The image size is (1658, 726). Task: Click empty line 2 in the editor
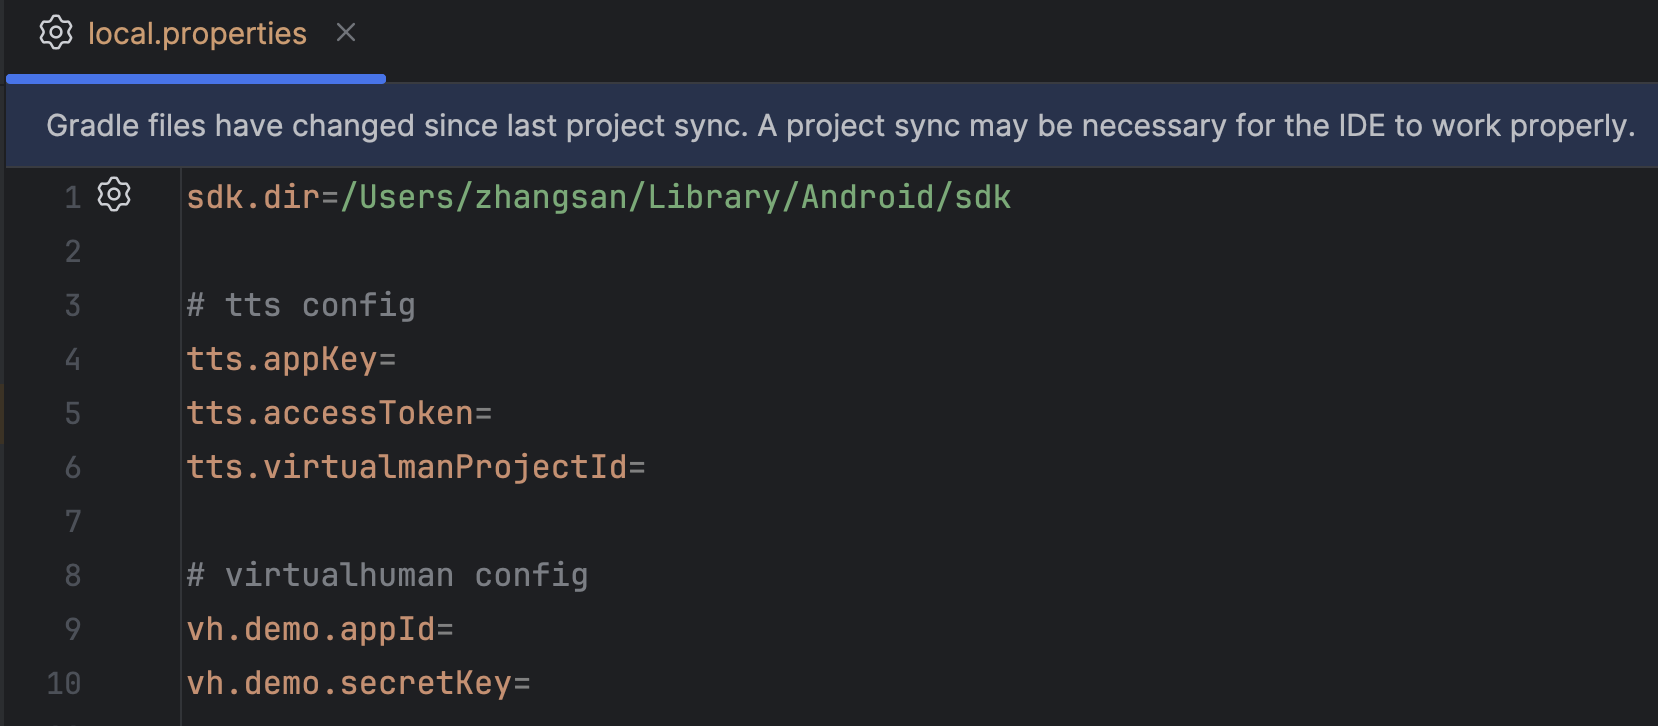pos(600,251)
